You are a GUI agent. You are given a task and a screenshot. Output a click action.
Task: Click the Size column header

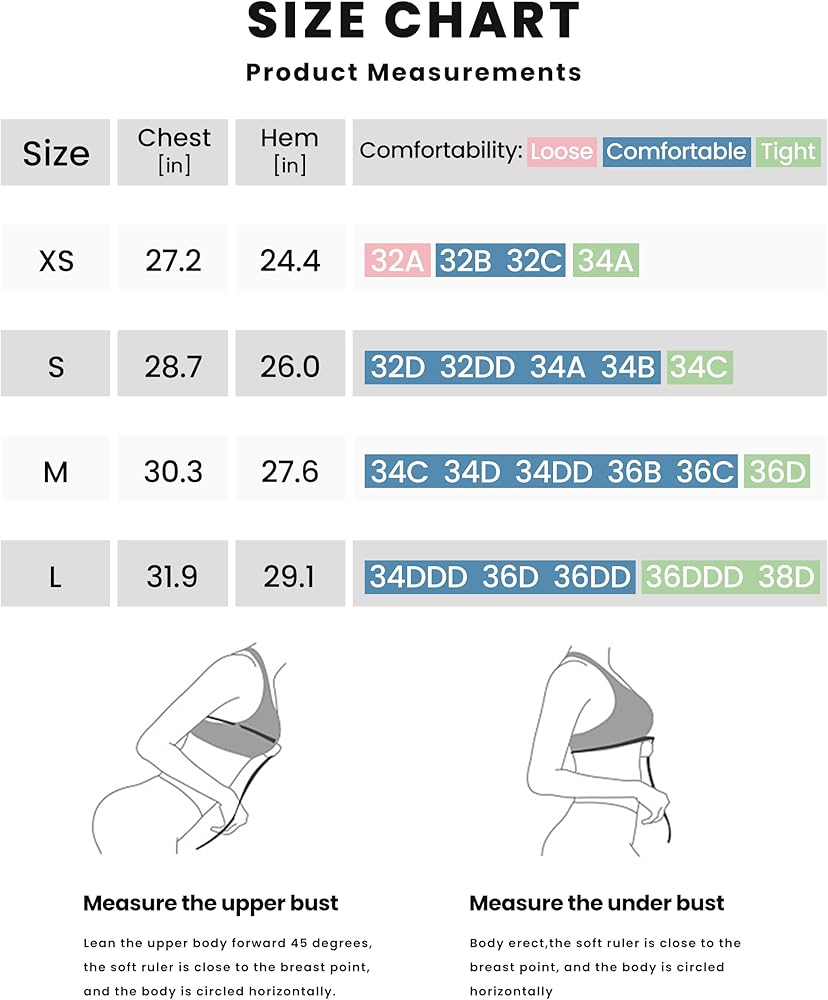[x=56, y=153]
